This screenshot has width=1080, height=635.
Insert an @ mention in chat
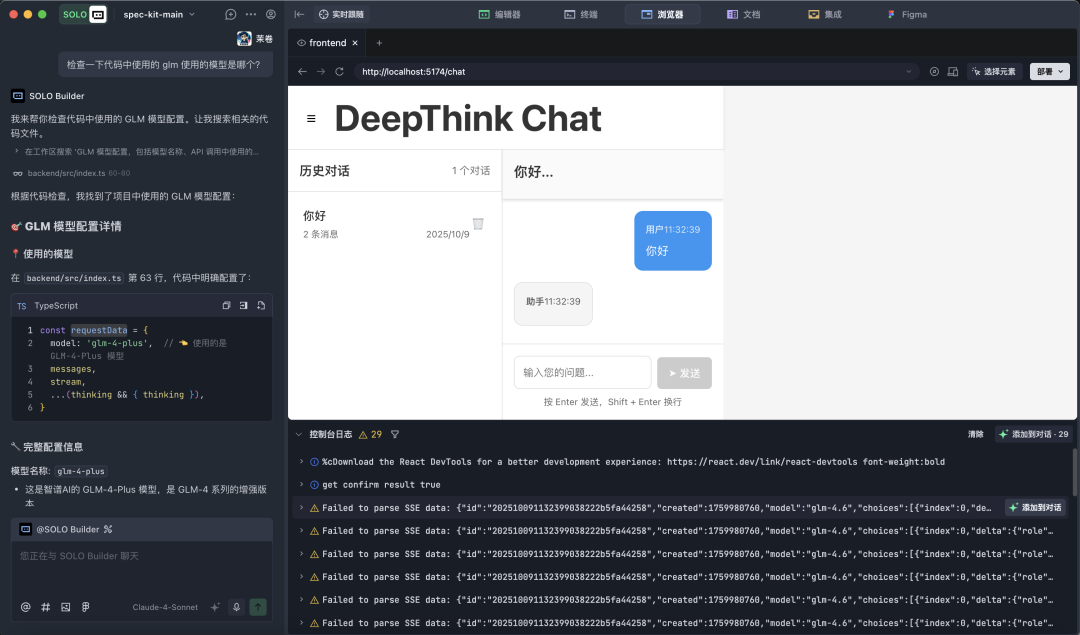click(25, 607)
